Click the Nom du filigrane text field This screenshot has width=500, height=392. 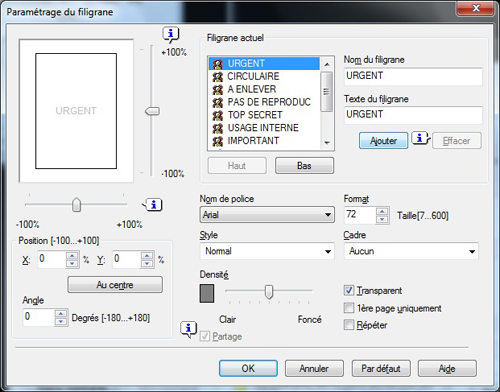(x=413, y=76)
